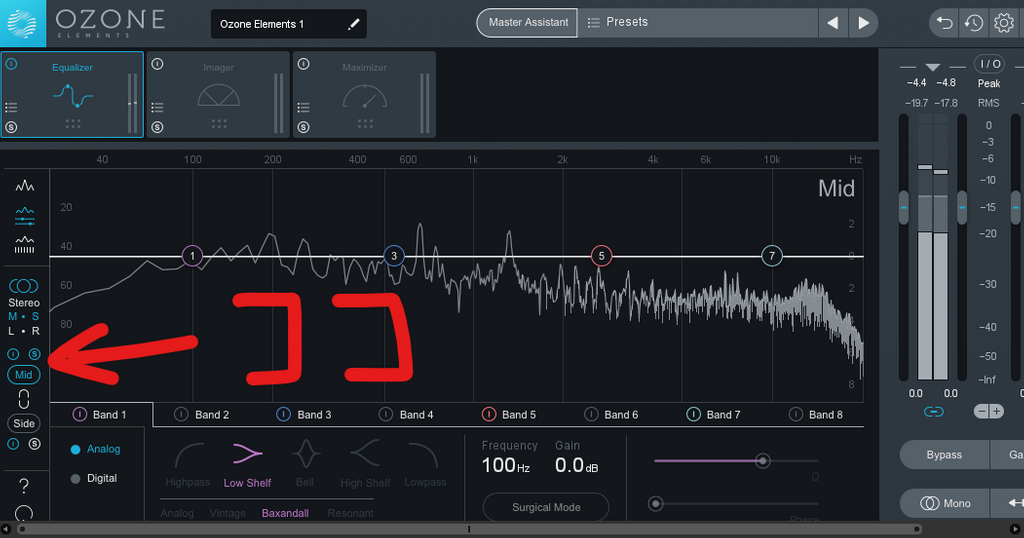Go to the next preset arrow
This screenshot has width=1024, height=538.
tap(863, 23)
